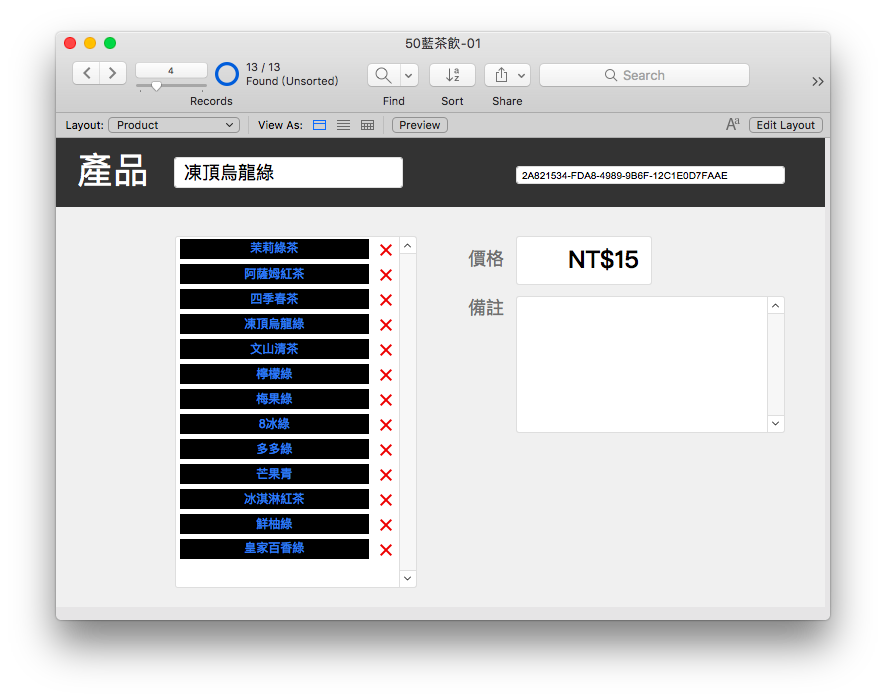Click notes field scroll down arrow
This screenshot has width=886, height=700.
pyautogui.click(x=776, y=423)
